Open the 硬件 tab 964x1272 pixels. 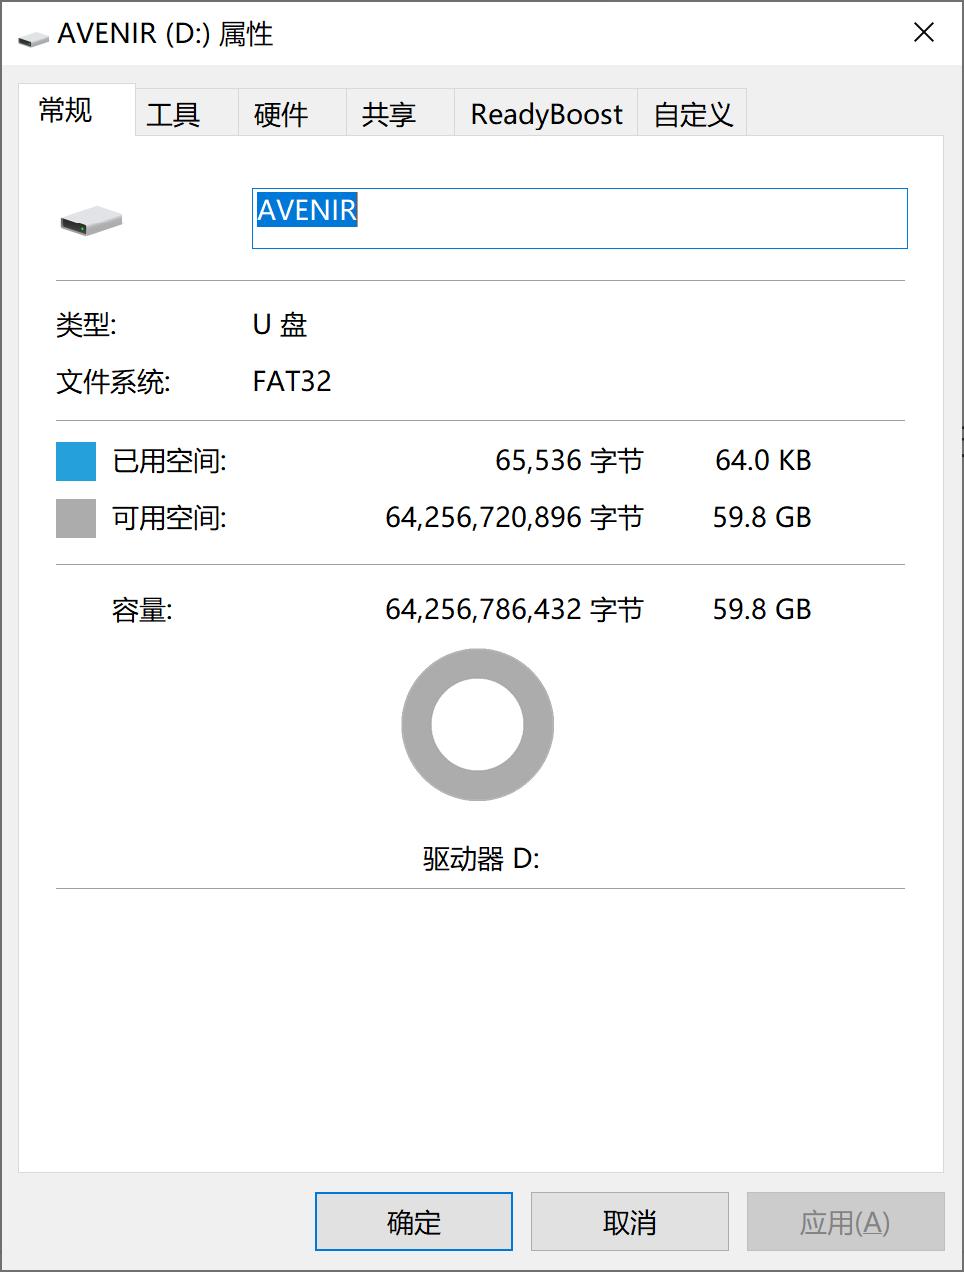[288, 113]
